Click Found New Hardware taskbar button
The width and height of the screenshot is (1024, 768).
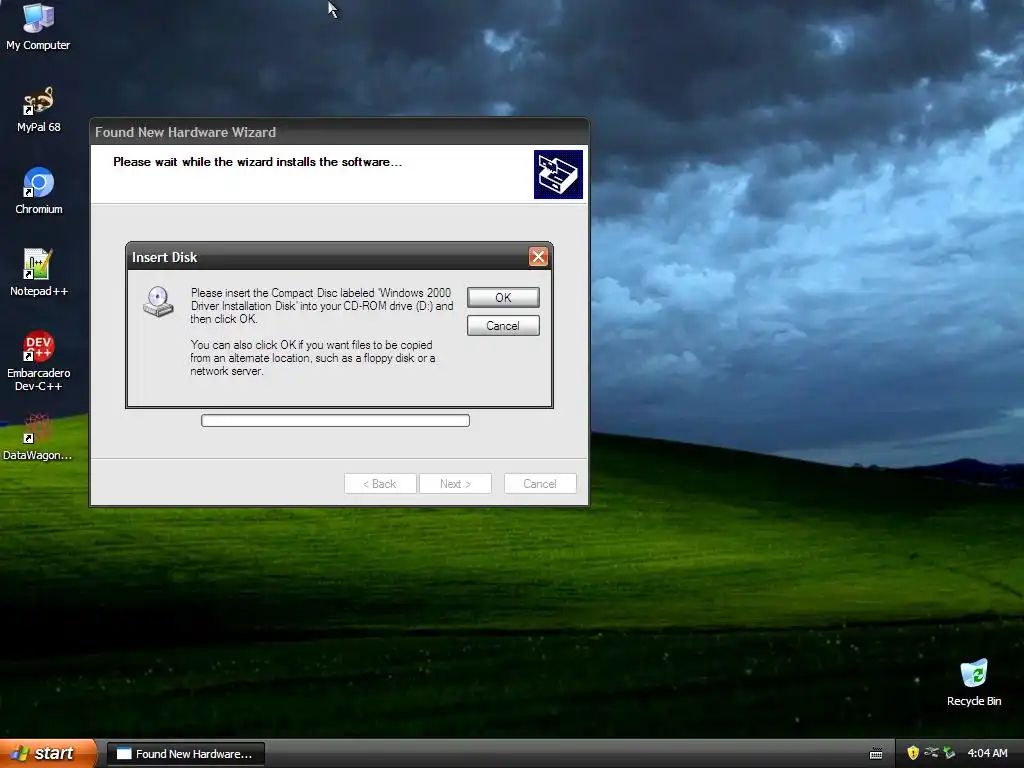coord(185,754)
